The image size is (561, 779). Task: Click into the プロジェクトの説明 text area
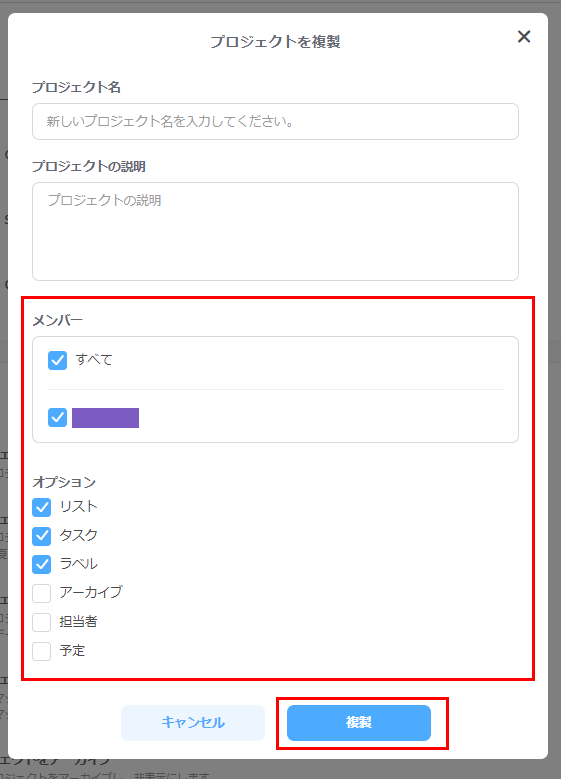point(275,232)
